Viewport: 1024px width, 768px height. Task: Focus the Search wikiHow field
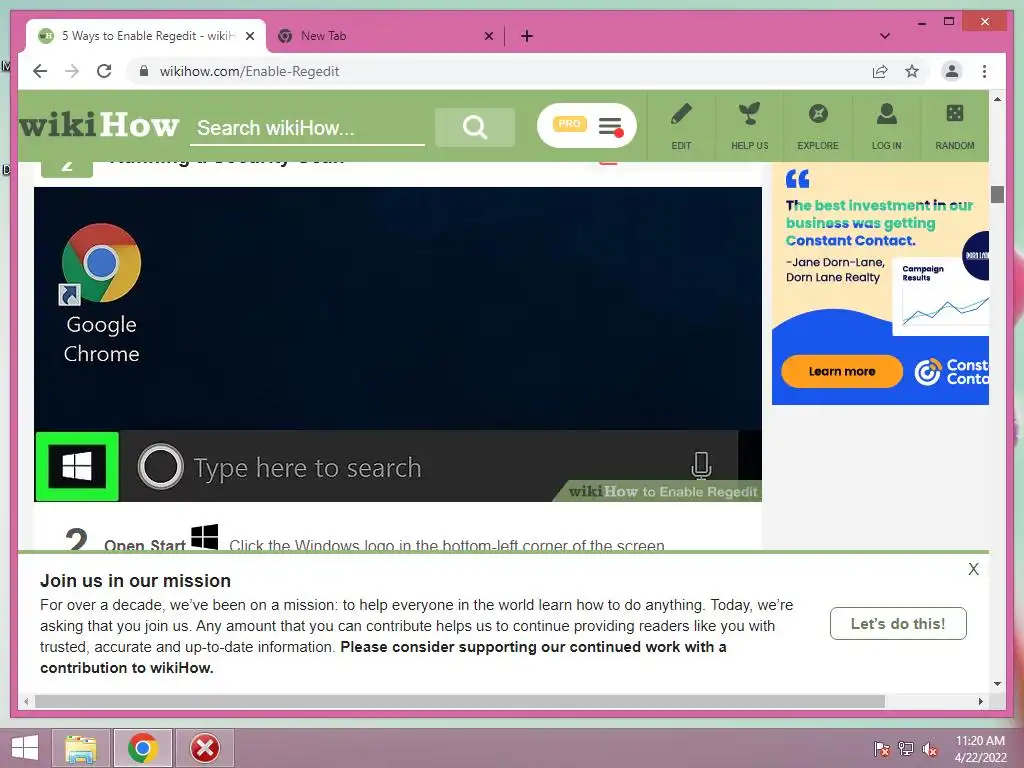307,128
